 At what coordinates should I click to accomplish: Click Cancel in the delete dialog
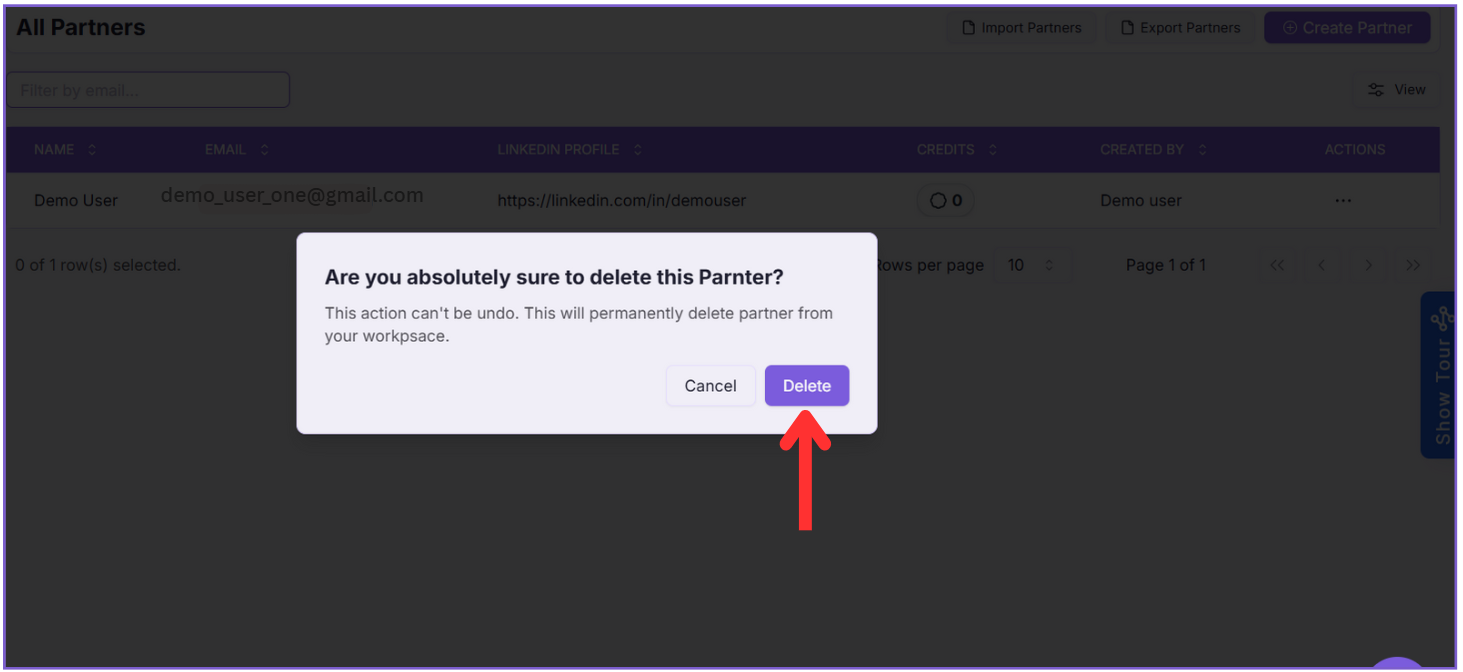point(710,386)
